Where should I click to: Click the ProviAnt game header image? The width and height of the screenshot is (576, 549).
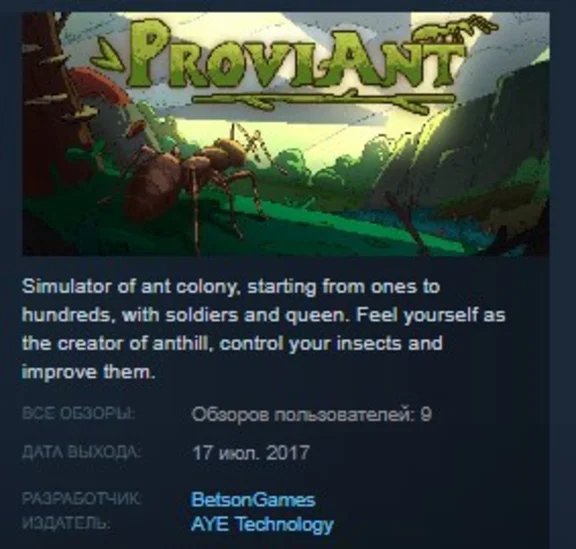coord(286,134)
